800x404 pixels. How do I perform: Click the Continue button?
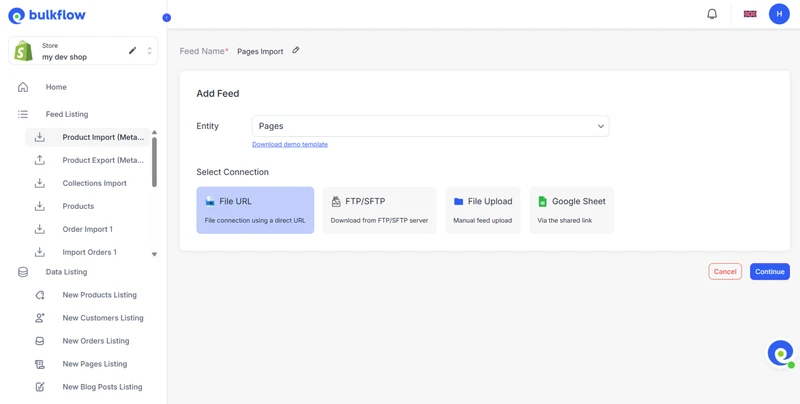[x=770, y=271]
